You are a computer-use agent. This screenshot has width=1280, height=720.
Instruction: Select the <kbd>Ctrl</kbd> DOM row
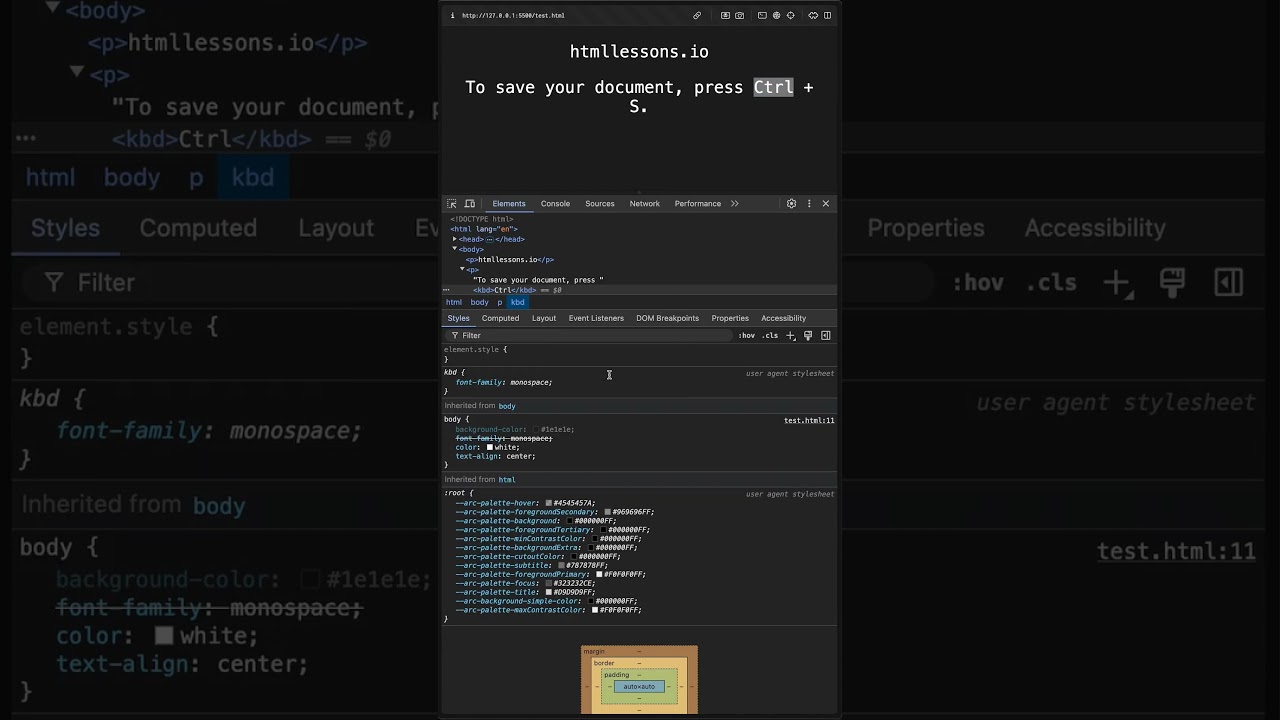click(x=505, y=290)
